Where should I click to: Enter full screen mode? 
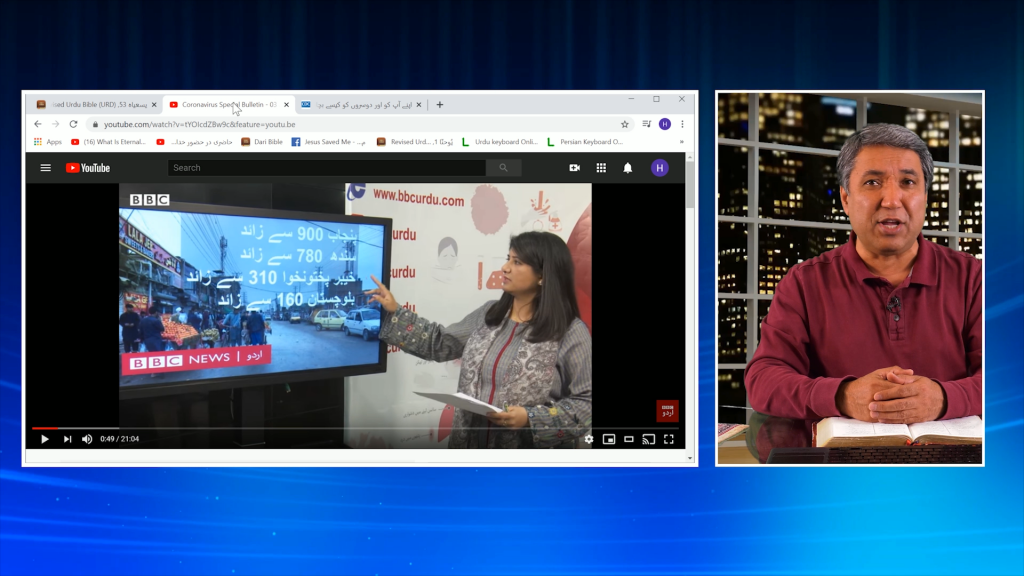click(x=669, y=439)
